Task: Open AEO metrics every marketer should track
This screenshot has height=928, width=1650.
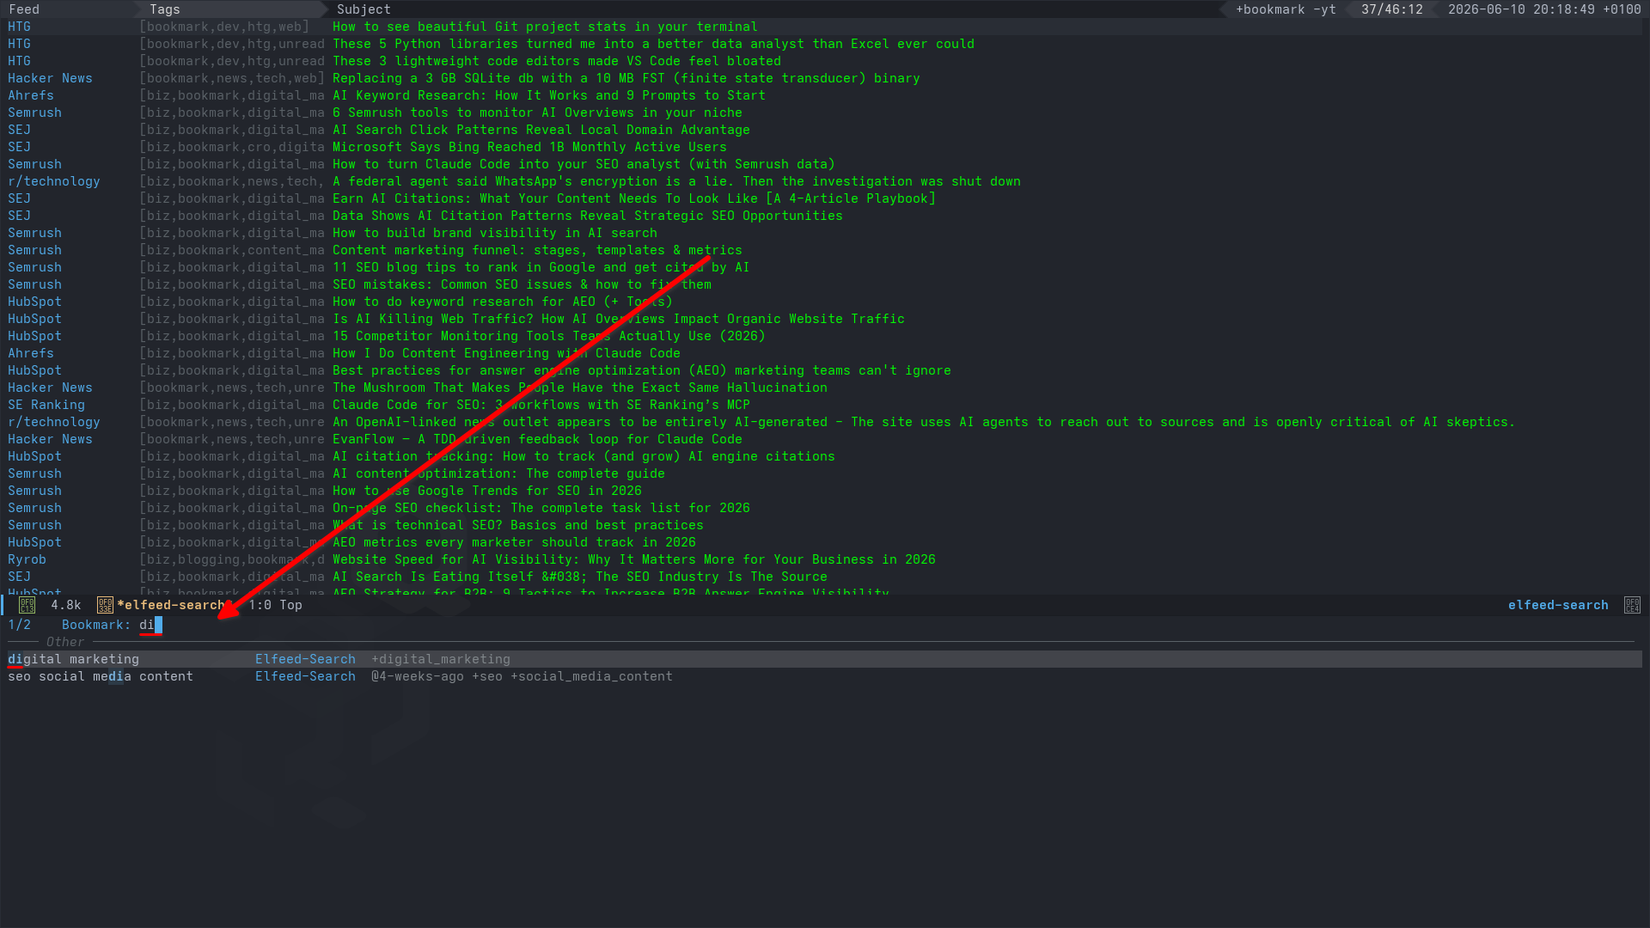Action: pyautogui.click(x=514, y=543)
